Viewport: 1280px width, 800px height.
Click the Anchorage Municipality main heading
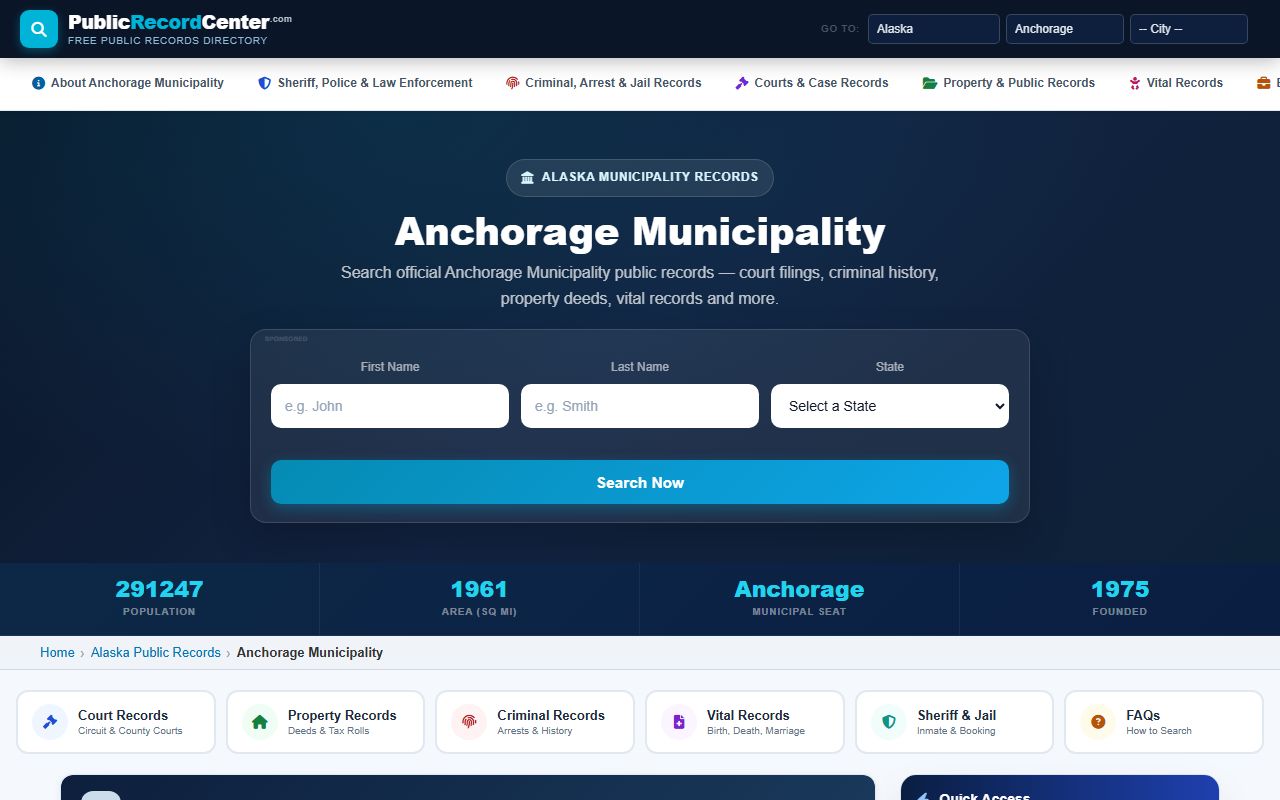point(640,232)
